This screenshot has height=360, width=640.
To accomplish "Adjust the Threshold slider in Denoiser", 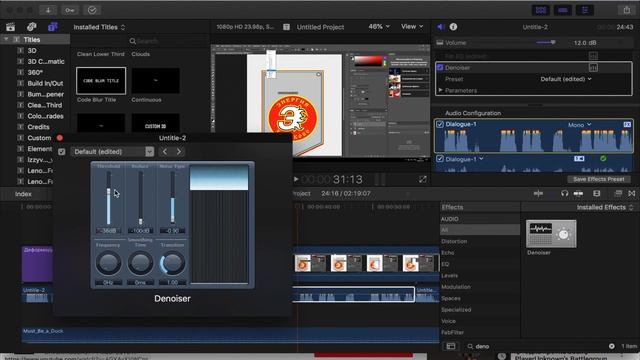I will click(109, 198).
